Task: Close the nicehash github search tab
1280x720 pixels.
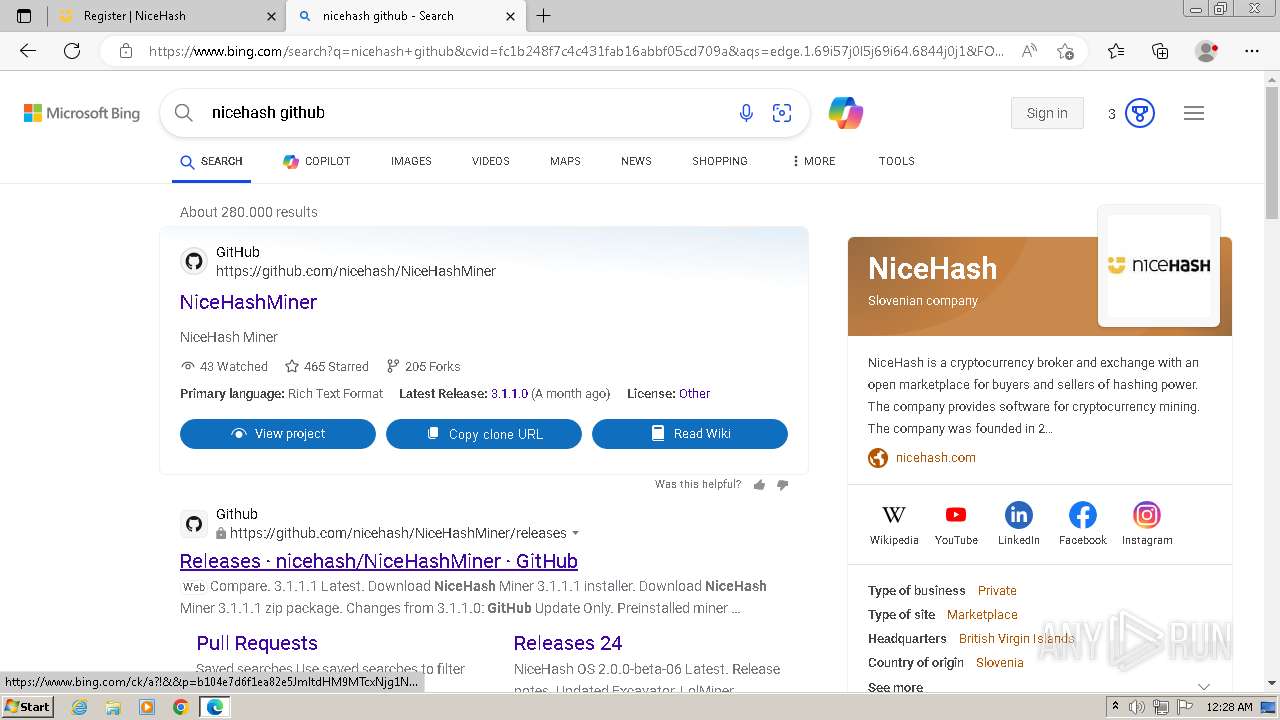Action: coord(511,16)
